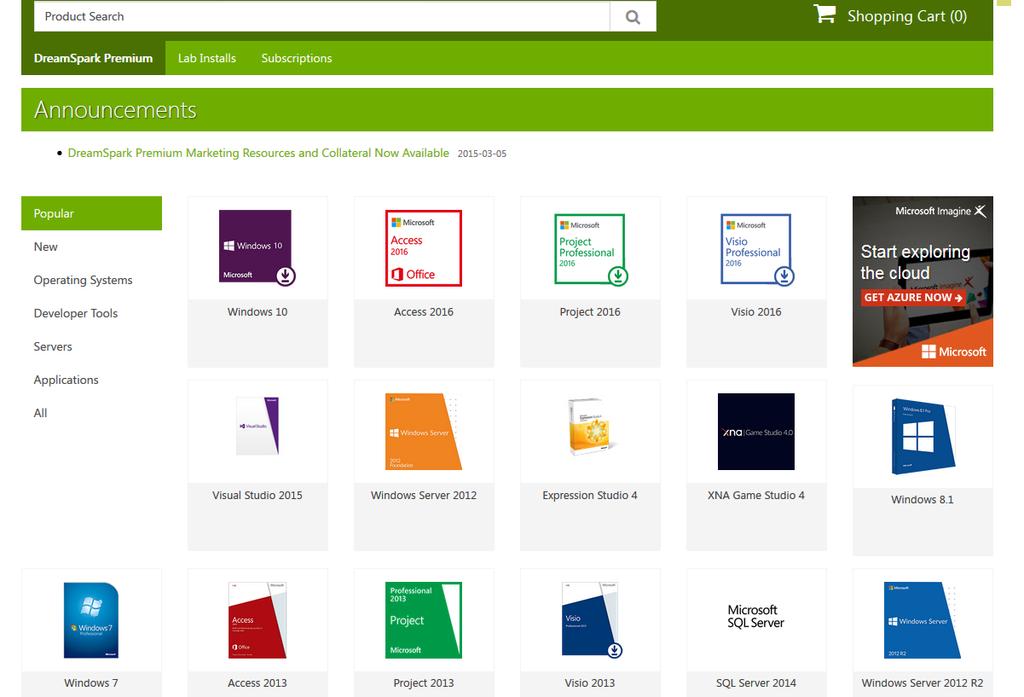Click the Access 2016 title link

[423, 312]
